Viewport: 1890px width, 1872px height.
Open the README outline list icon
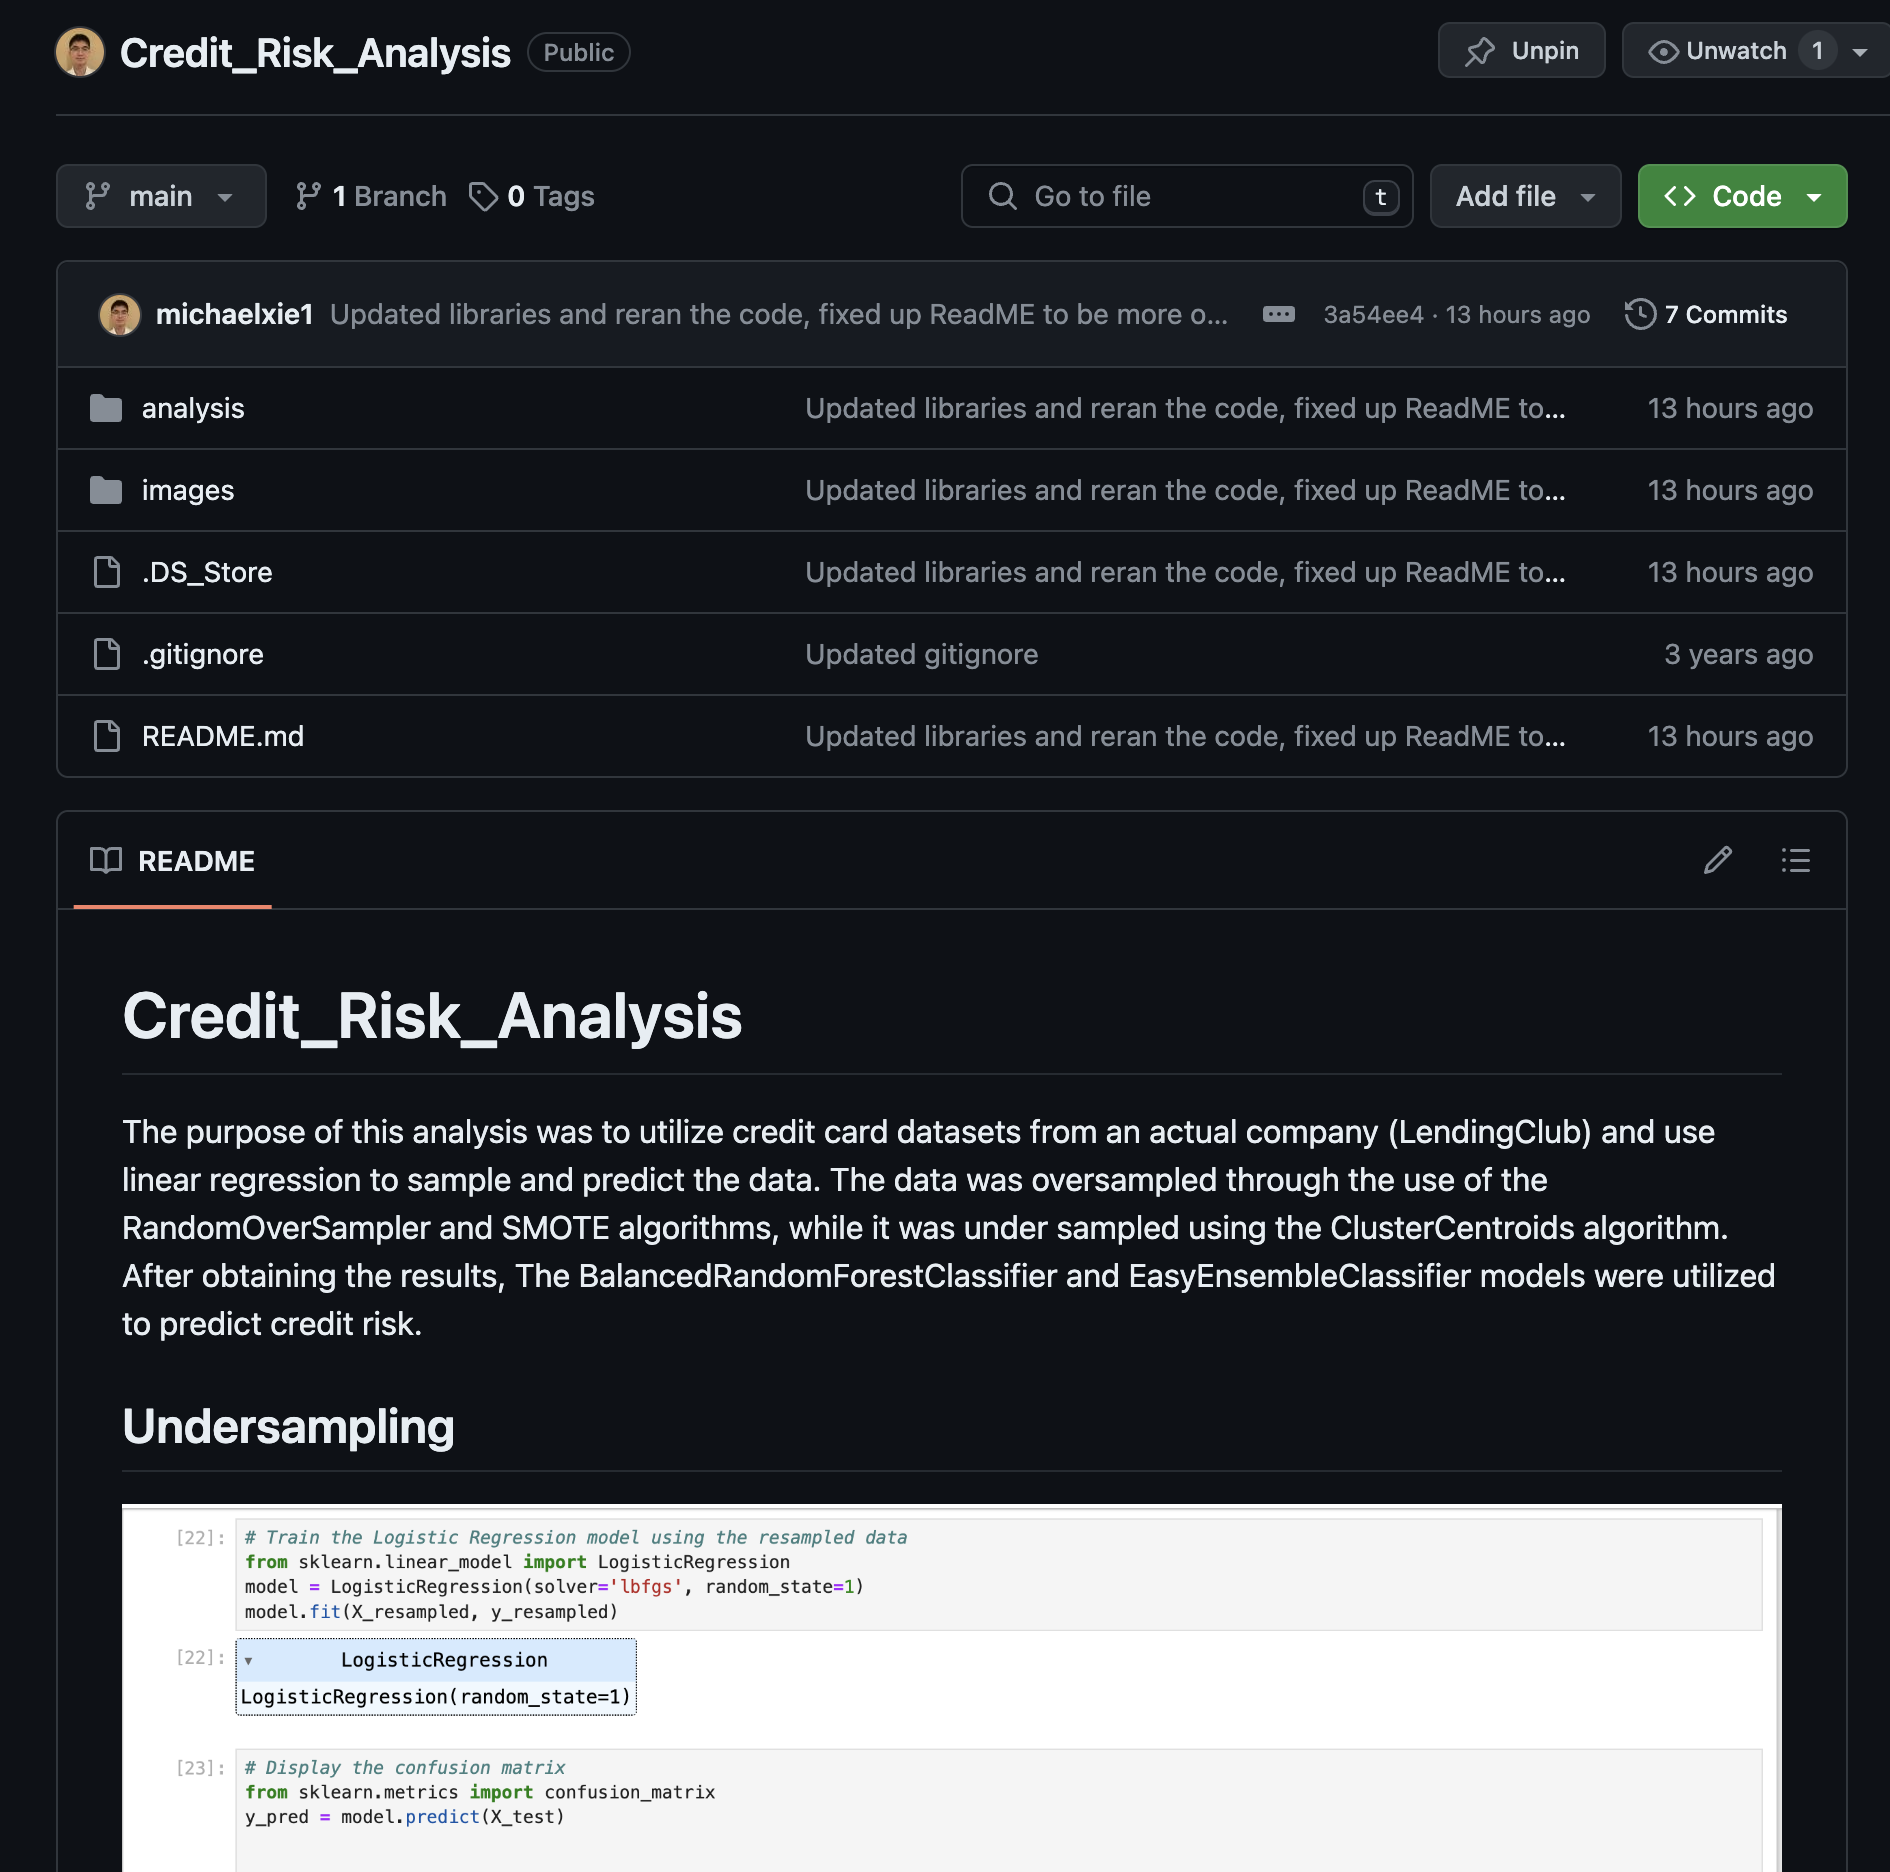[1796, 860]
